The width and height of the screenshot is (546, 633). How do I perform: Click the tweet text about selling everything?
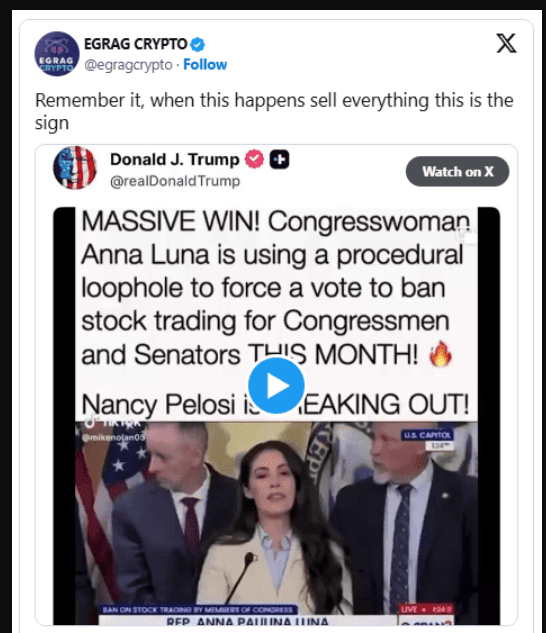(x=274, y=111)
